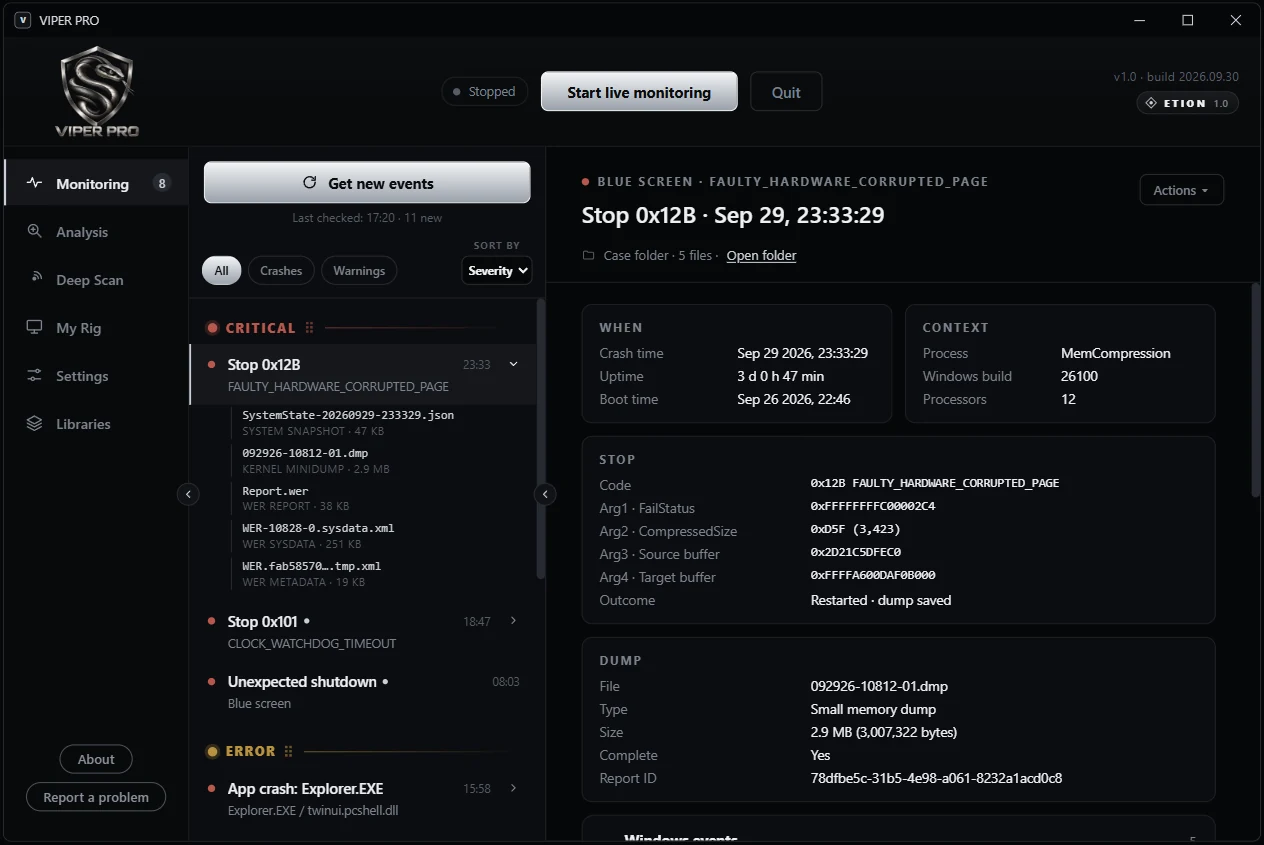This screenshot has width=1264, height=845.
Task: Click Start live monitoring button
Action: 639,92
